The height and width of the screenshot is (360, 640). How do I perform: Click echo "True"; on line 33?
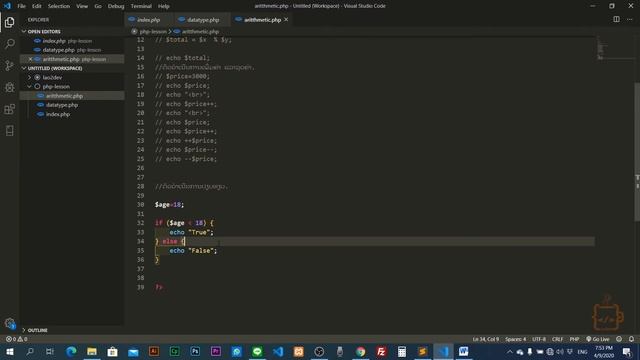point(191,232)
